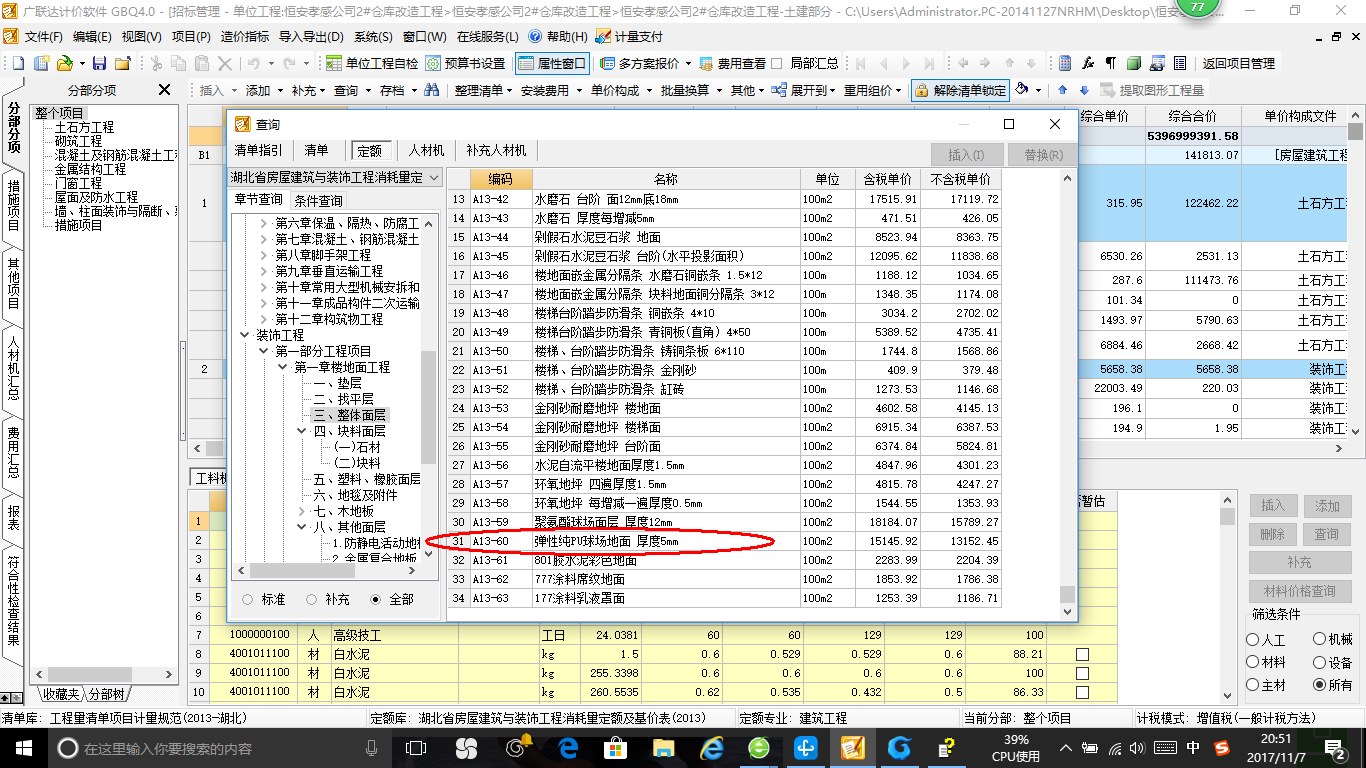Click the blue move-down arrow icon
The height and width of the screenshot is (768, 1366).
[x=1085, y=90]
